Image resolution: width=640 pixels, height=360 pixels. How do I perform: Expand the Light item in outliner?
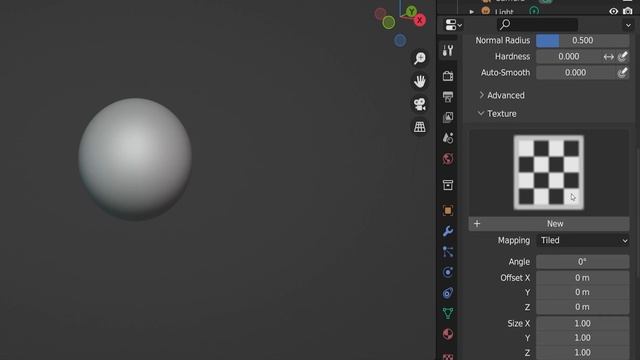(x=472, y=11)
